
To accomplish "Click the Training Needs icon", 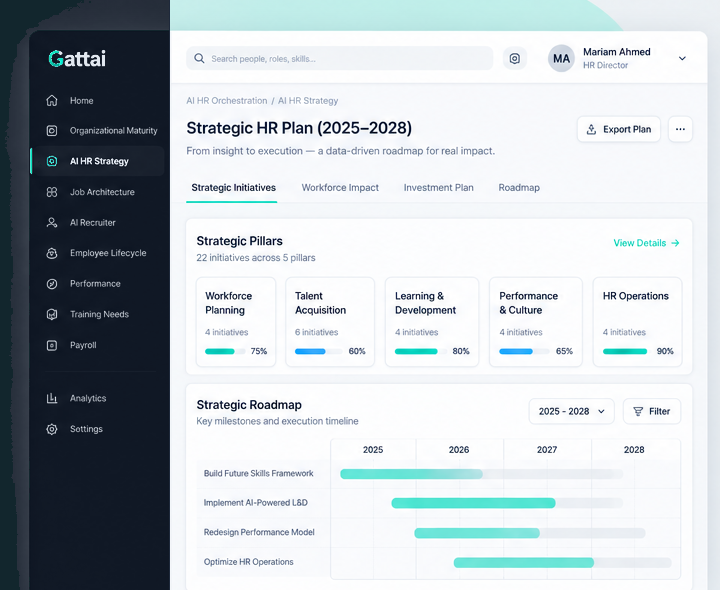I will 52,315.
